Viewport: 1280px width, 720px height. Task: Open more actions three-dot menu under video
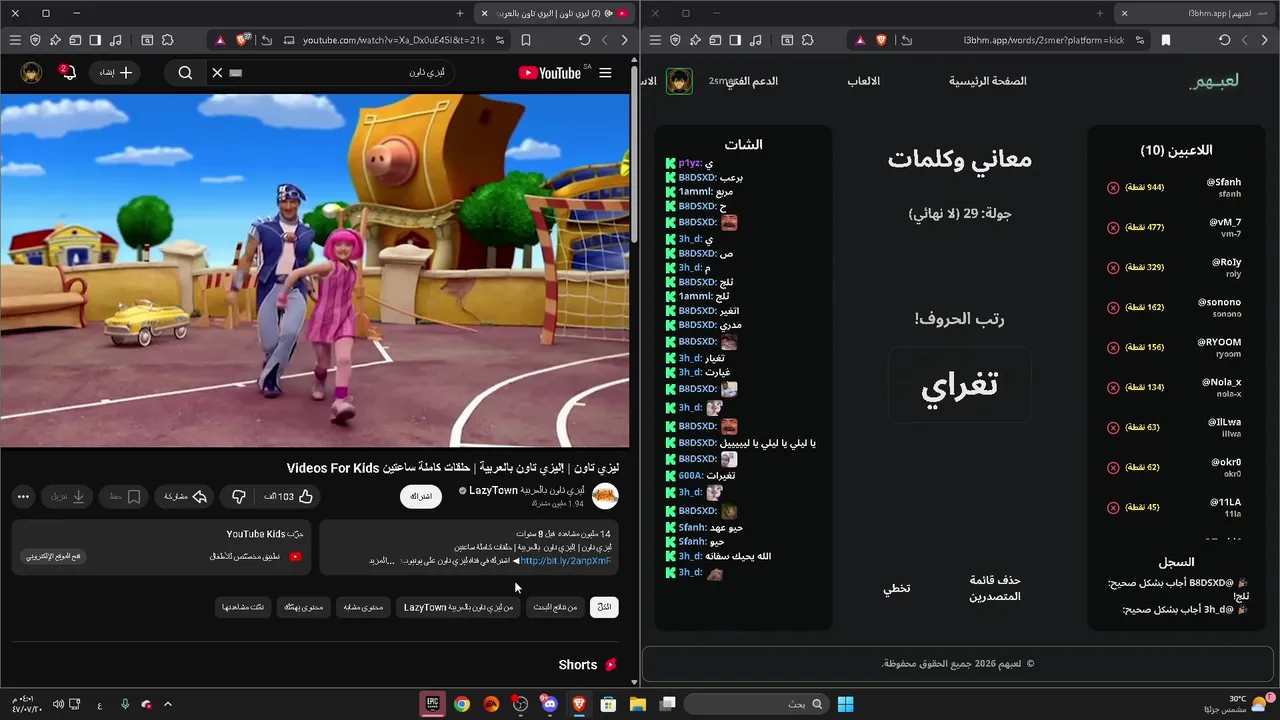[x=23, y=496]
